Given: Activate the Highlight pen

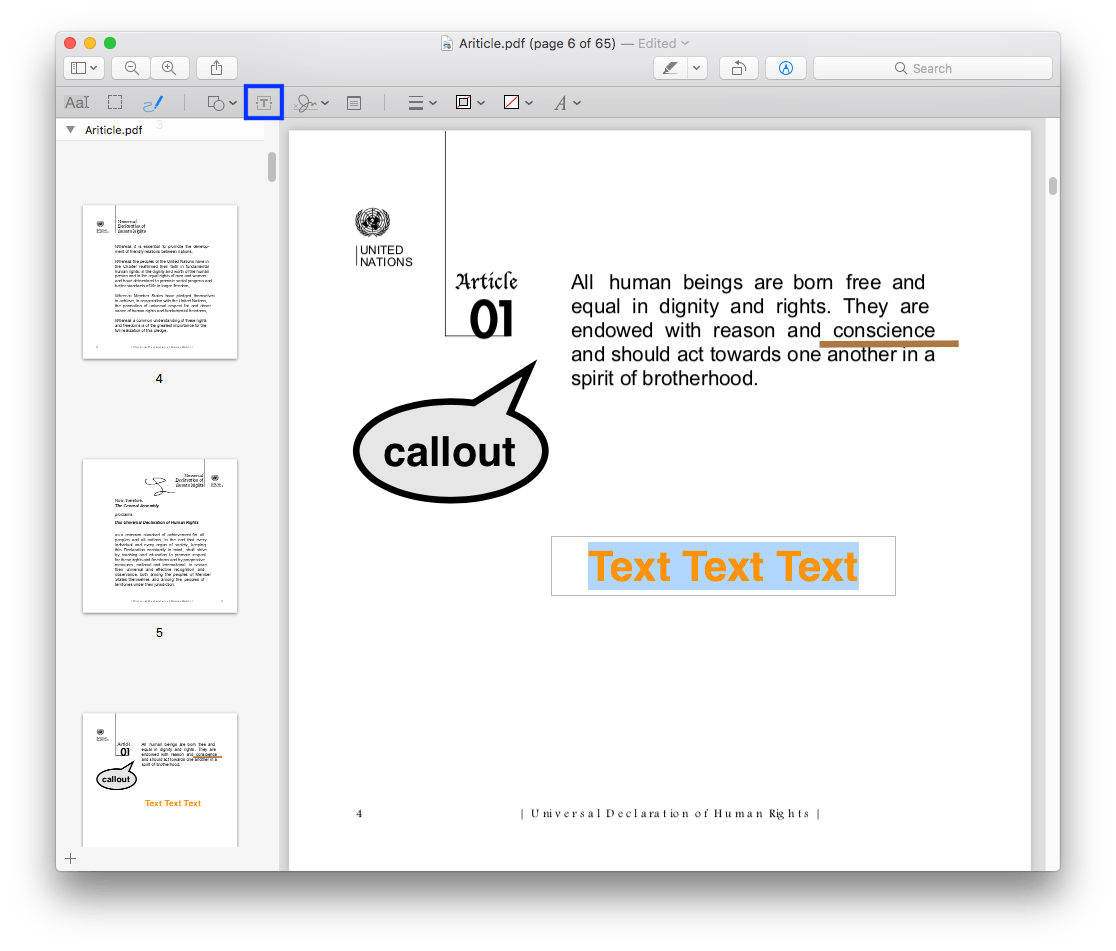Looking at the screenshot, I should coord(671,67).
